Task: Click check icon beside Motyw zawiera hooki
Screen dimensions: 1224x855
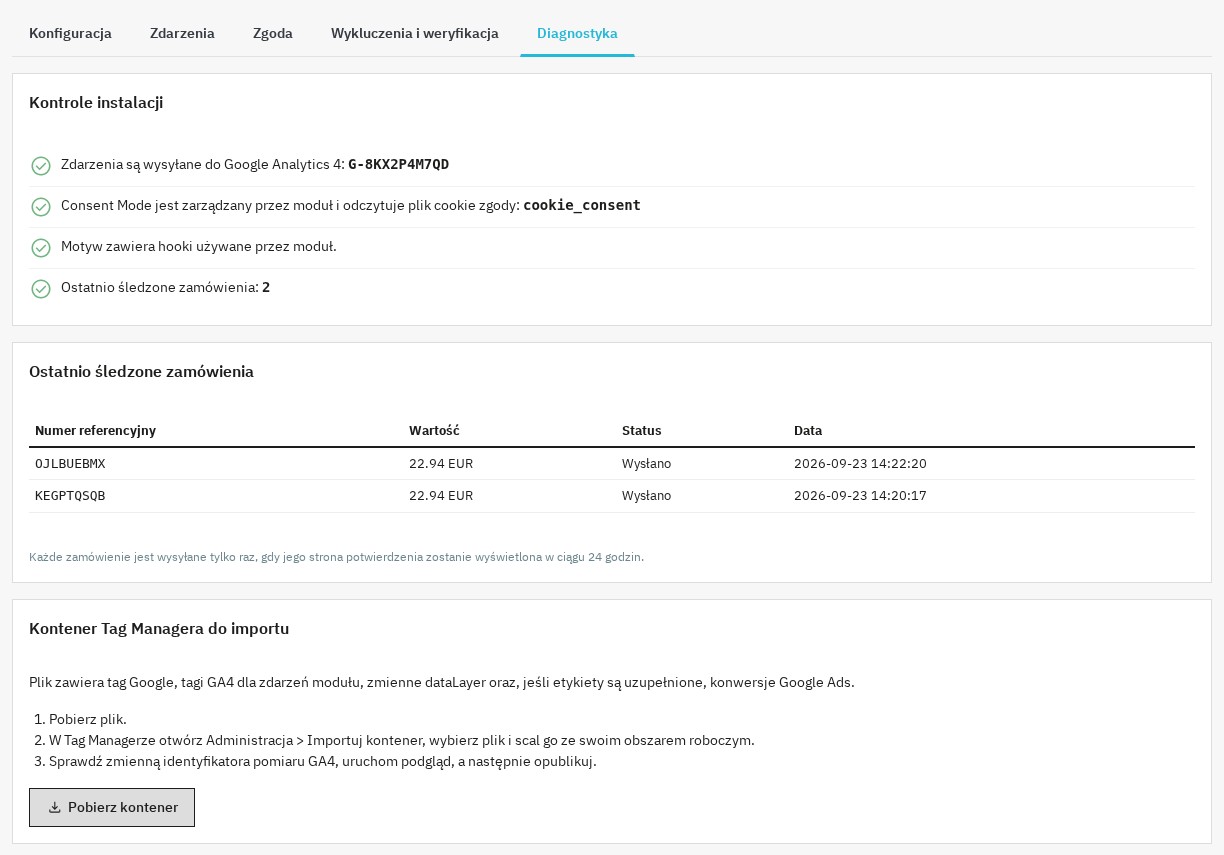Action: coord(41,248)
